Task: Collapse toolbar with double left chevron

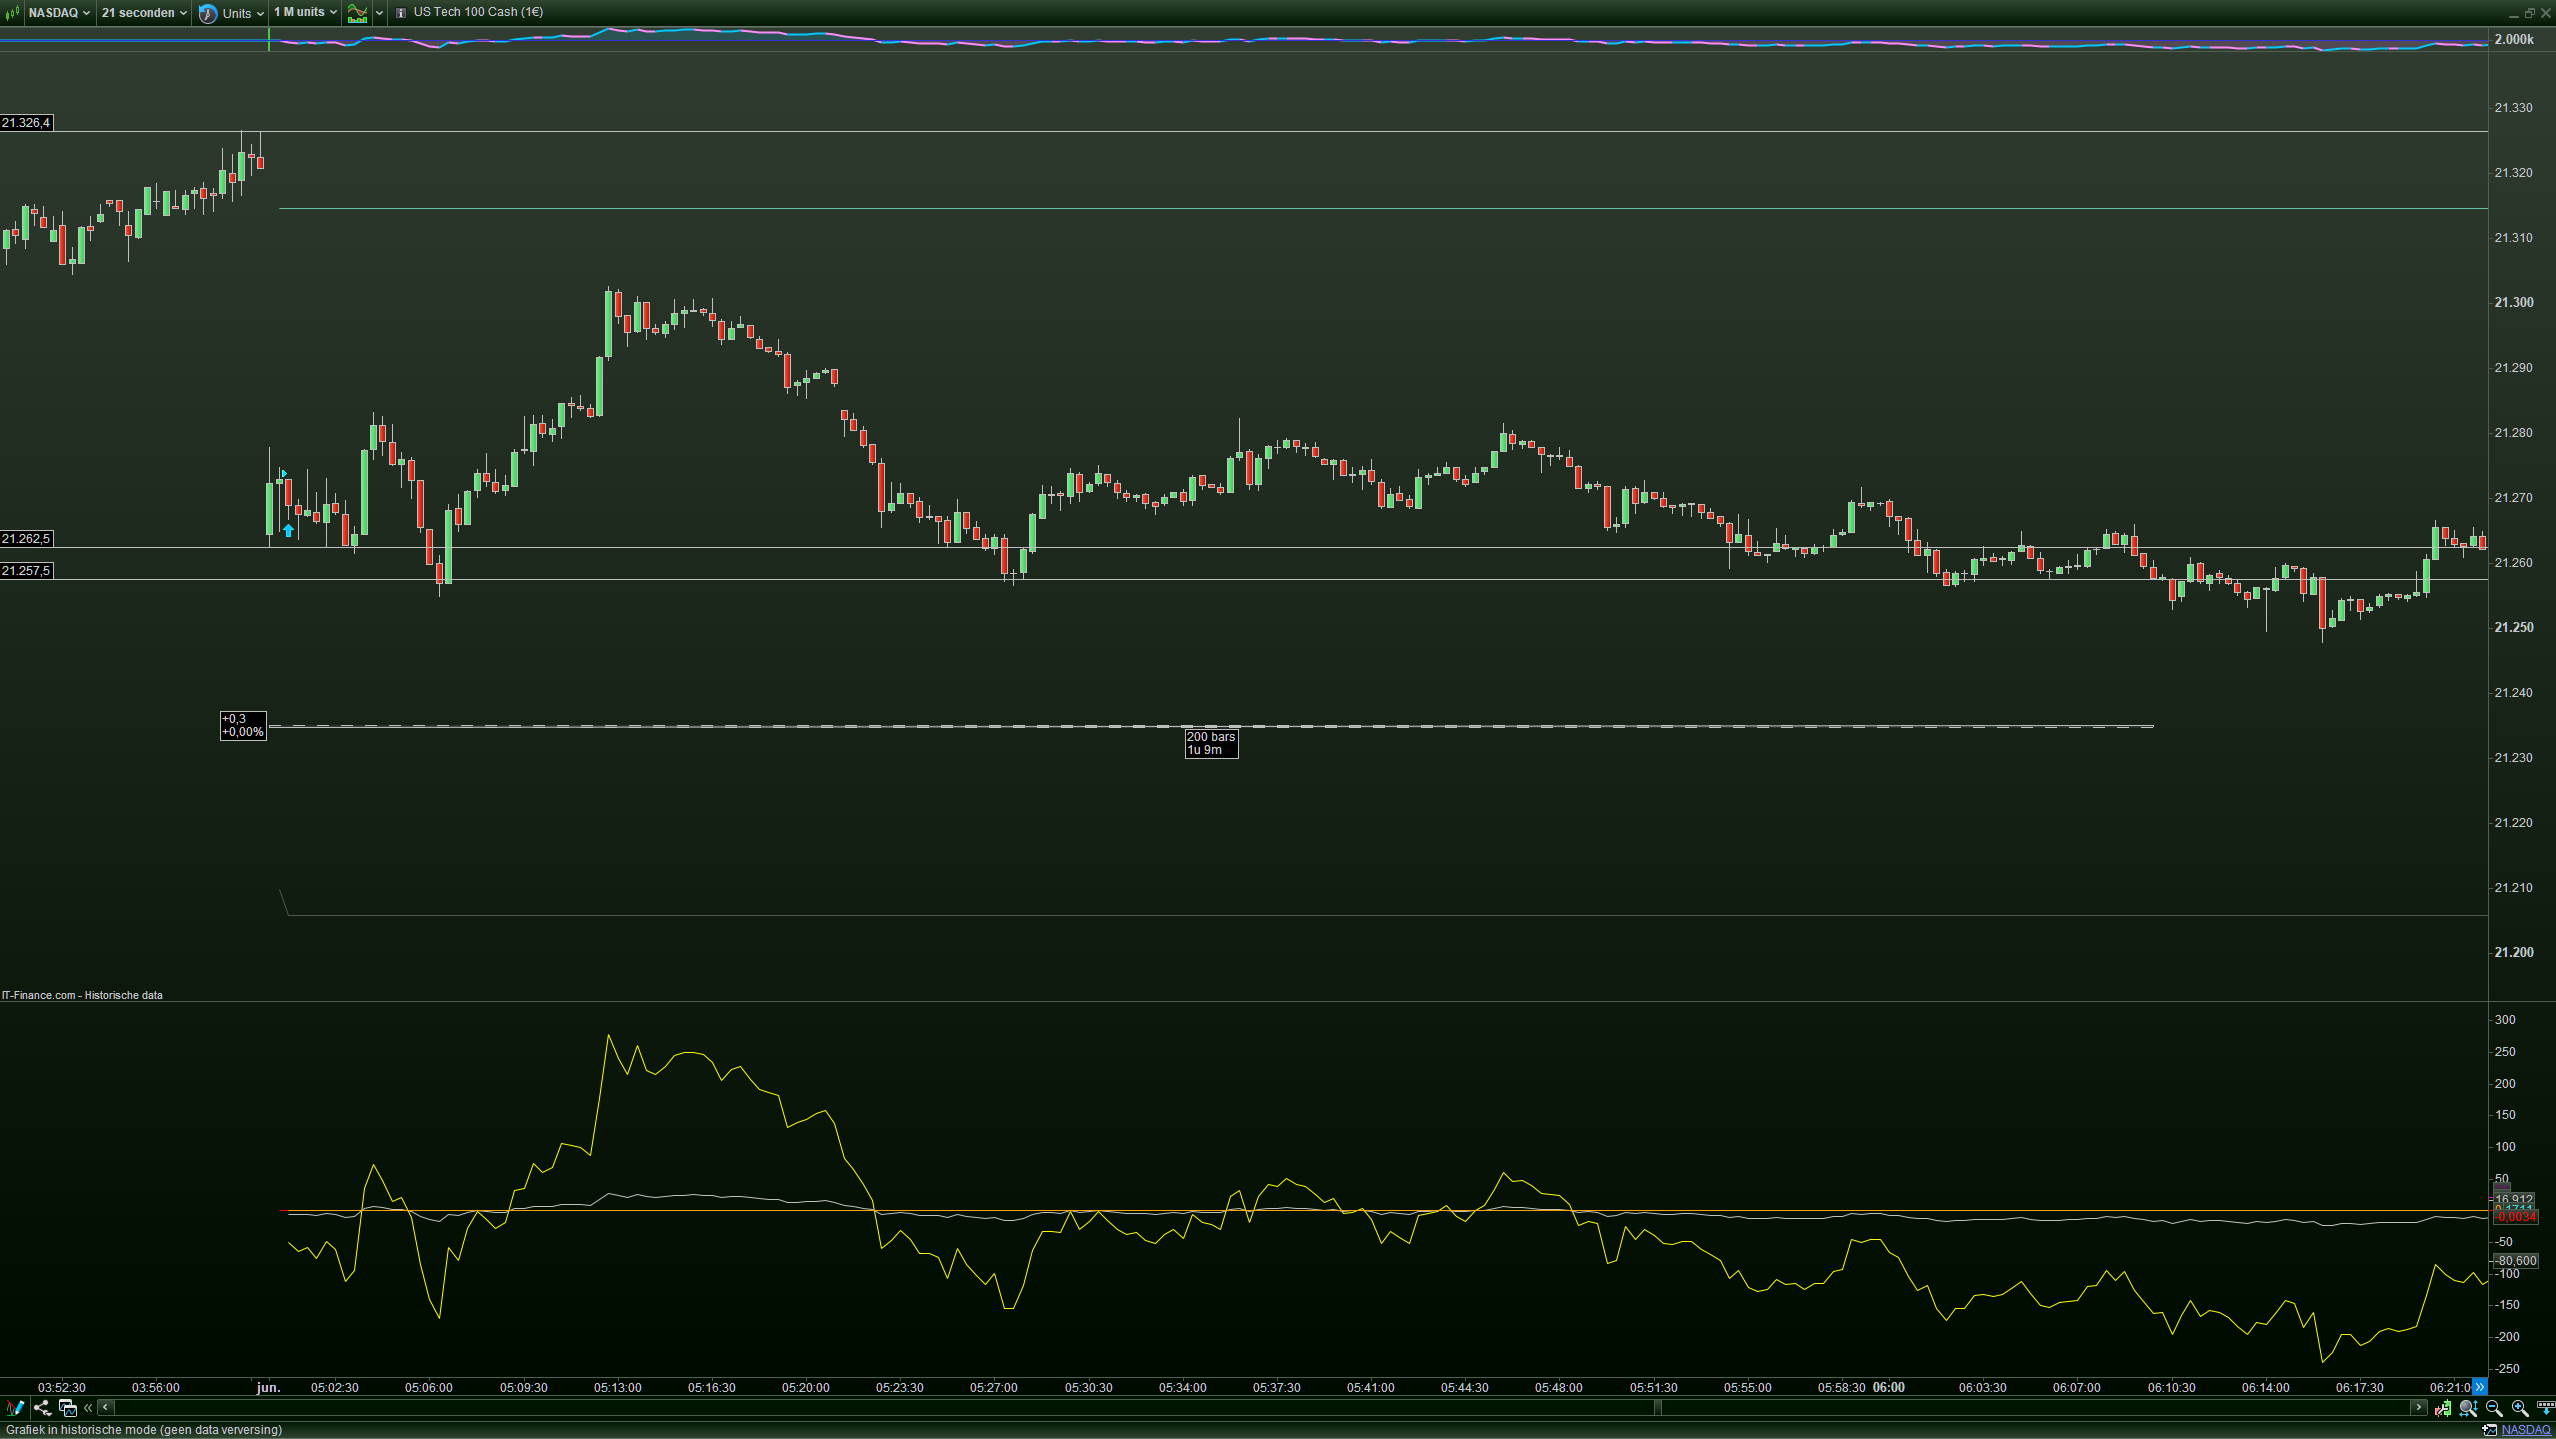Action: (88, 1408)
